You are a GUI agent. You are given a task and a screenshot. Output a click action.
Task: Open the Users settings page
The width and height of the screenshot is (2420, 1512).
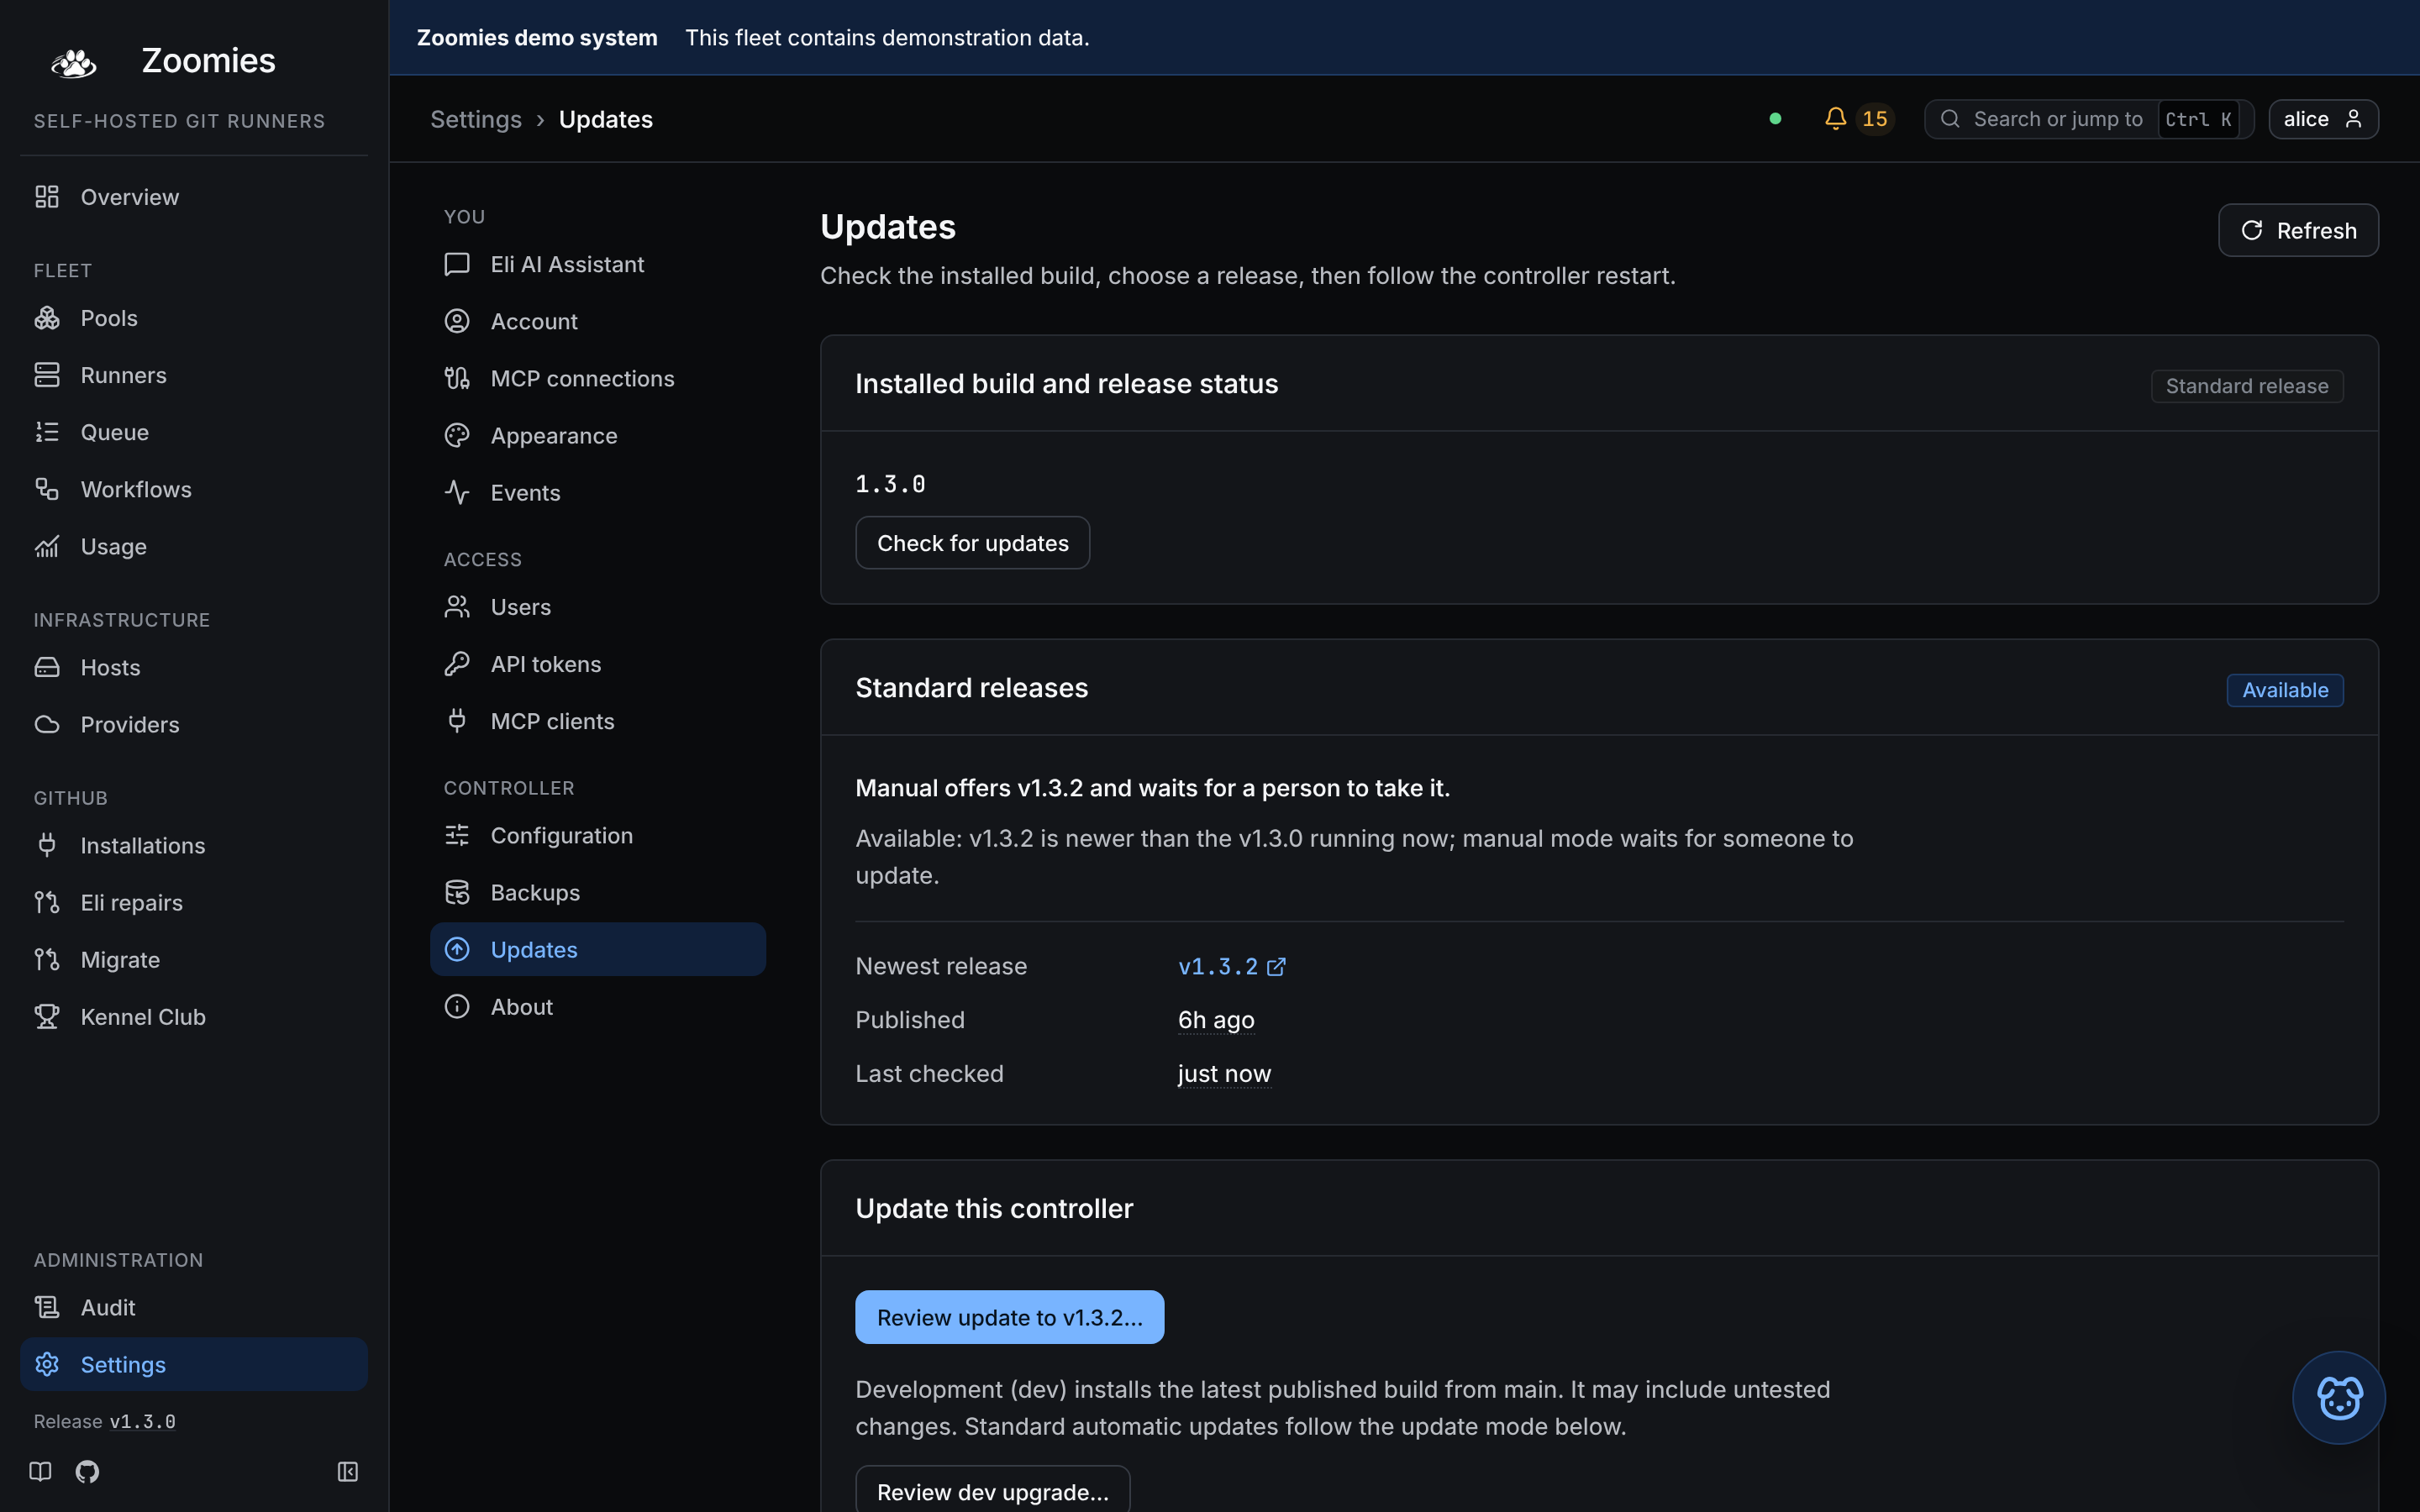click(x=598, y=607)
